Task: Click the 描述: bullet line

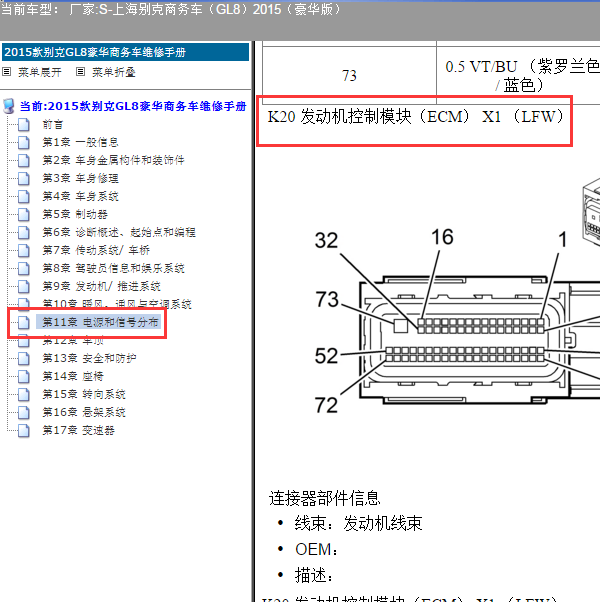Action: (314, 575)
